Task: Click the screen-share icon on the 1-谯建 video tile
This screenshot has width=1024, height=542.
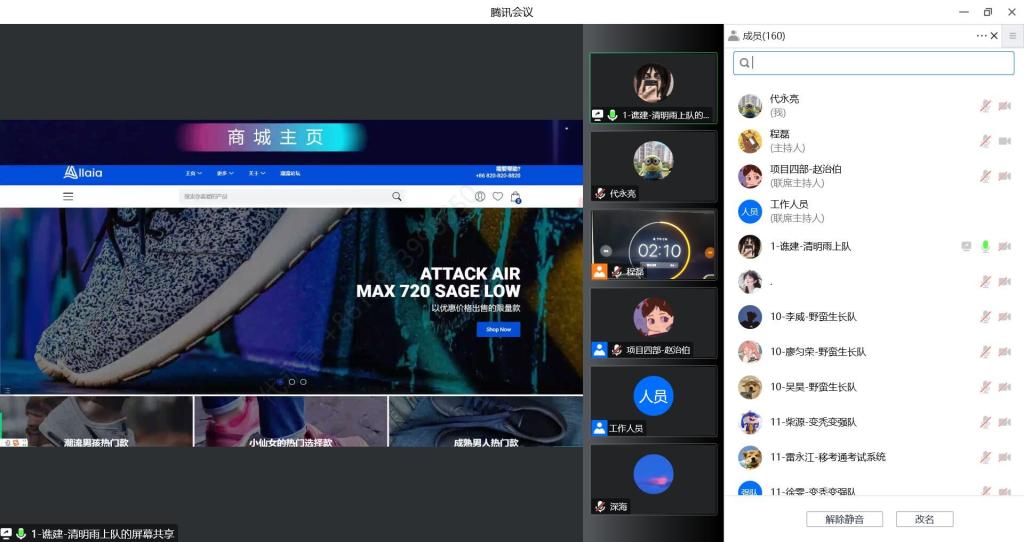Action: [x=598, y=115]
